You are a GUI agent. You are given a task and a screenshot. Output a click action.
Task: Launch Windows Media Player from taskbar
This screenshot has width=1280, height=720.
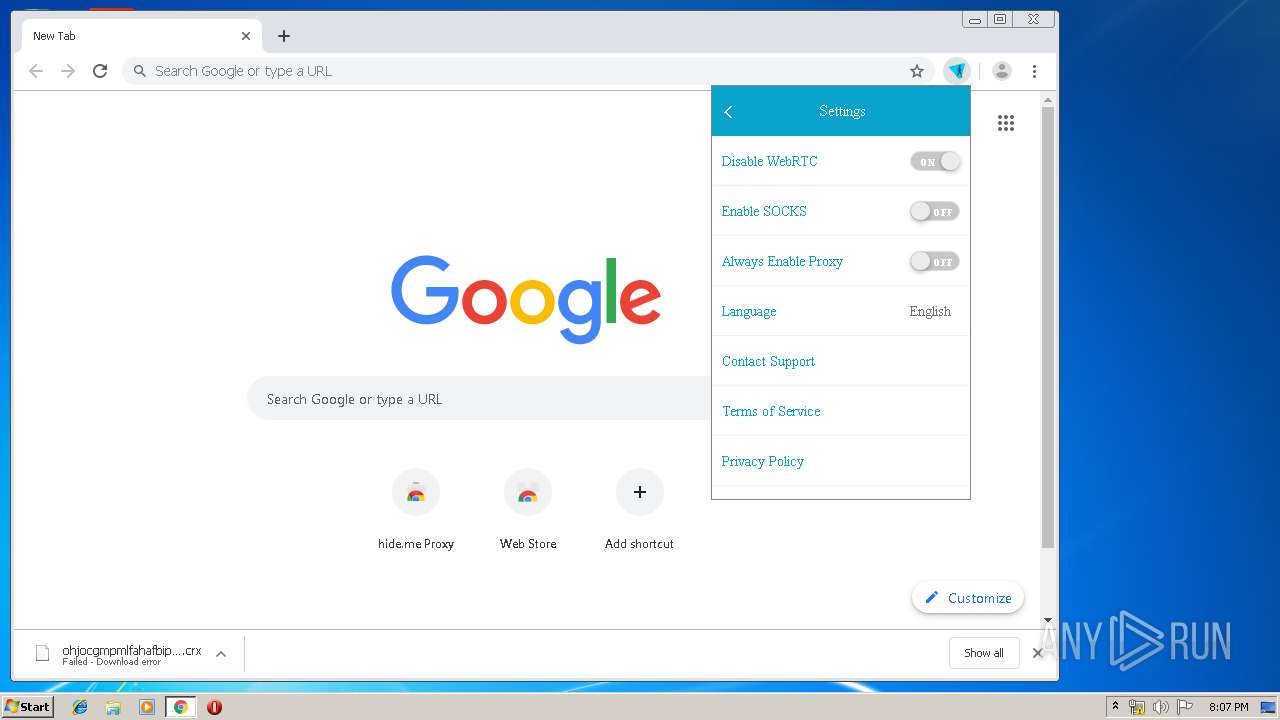pyautogui.click(x=147, y=707)
